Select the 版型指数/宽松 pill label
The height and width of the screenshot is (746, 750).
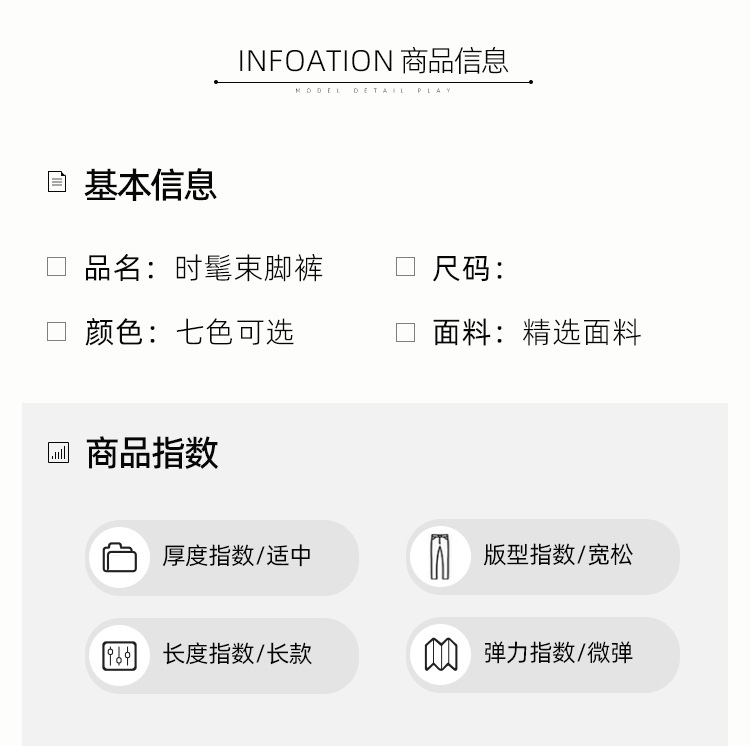pyautogui.click(x=558, y=555)
